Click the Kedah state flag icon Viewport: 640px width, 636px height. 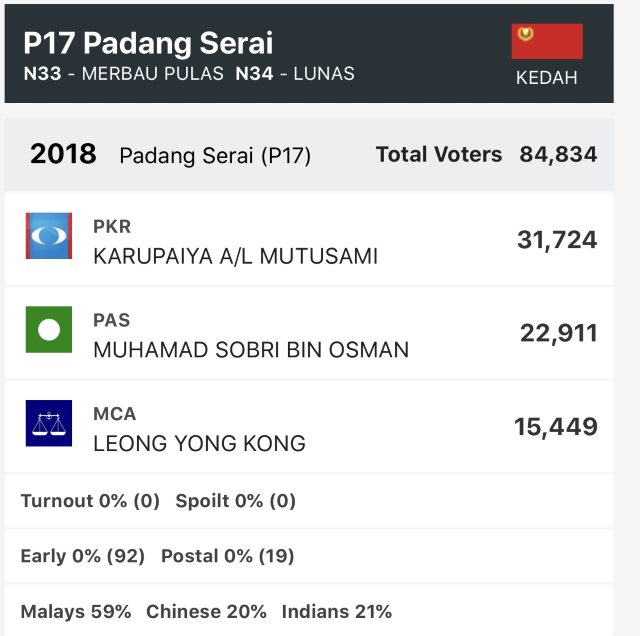[547, 41]
